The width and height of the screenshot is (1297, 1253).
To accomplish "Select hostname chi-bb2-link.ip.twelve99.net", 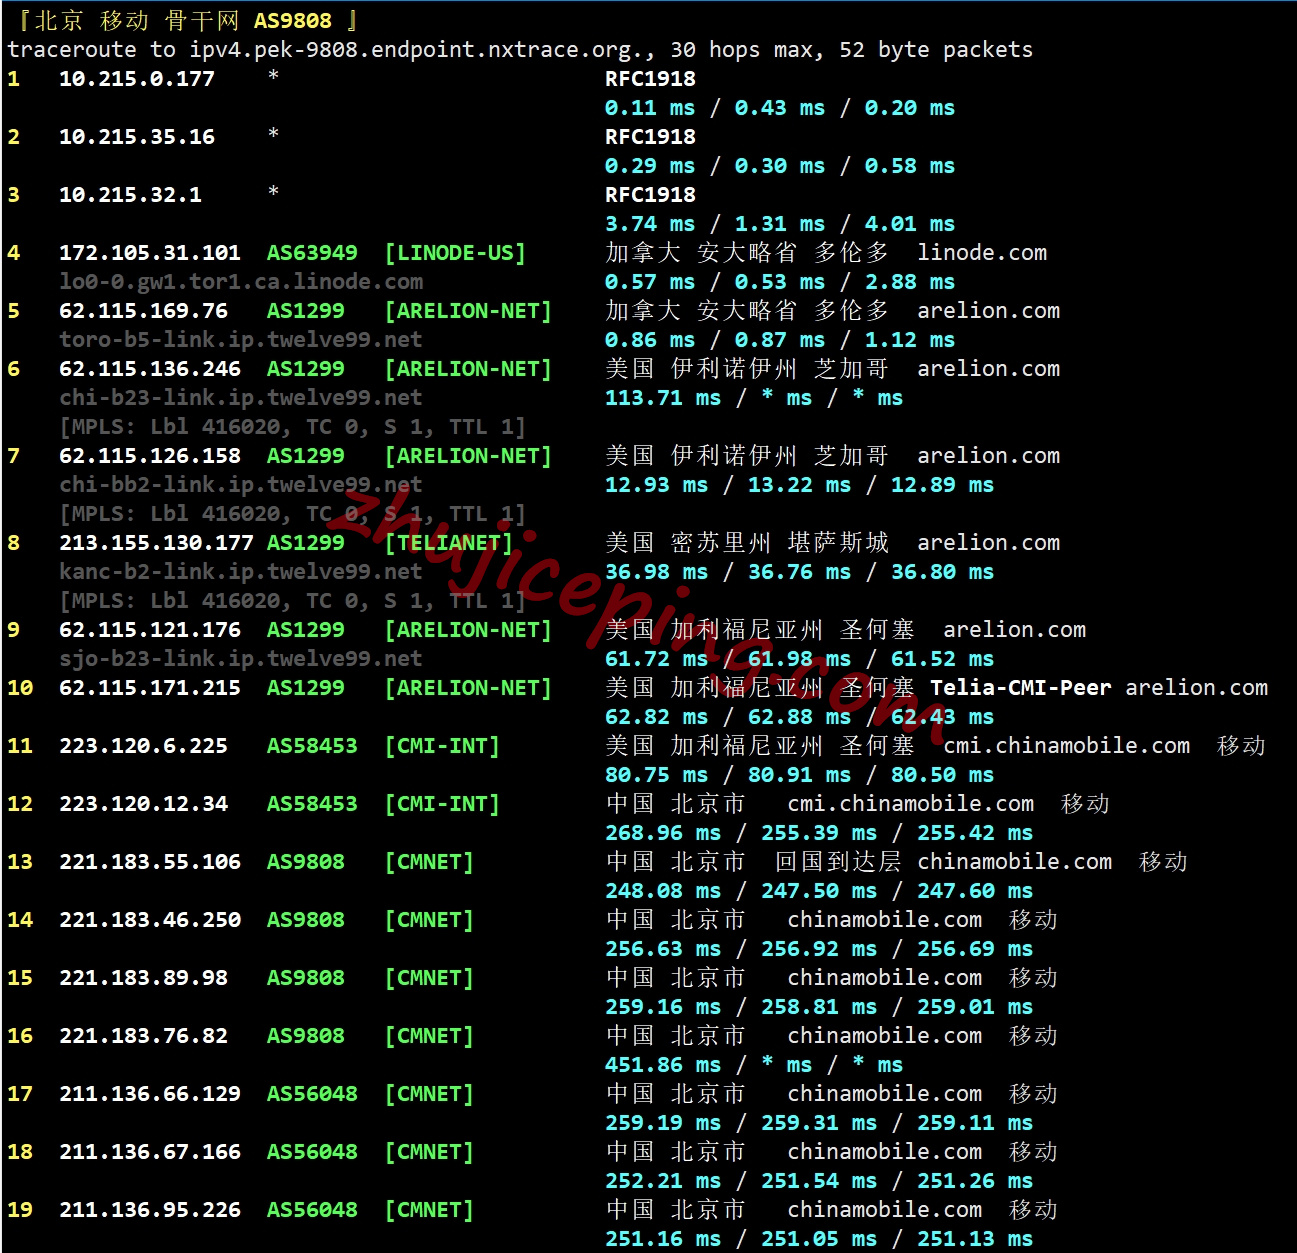I will (x=241, y=485).
